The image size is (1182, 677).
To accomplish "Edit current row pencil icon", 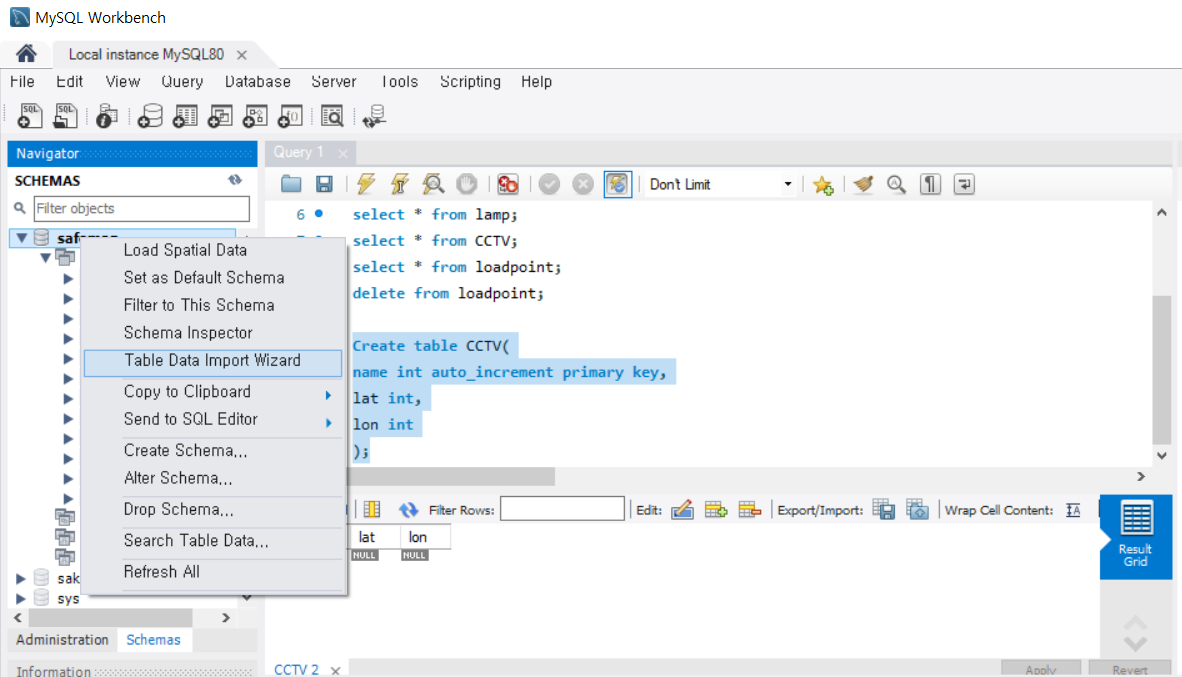I will pyautogui.click(x=682, y=510).
